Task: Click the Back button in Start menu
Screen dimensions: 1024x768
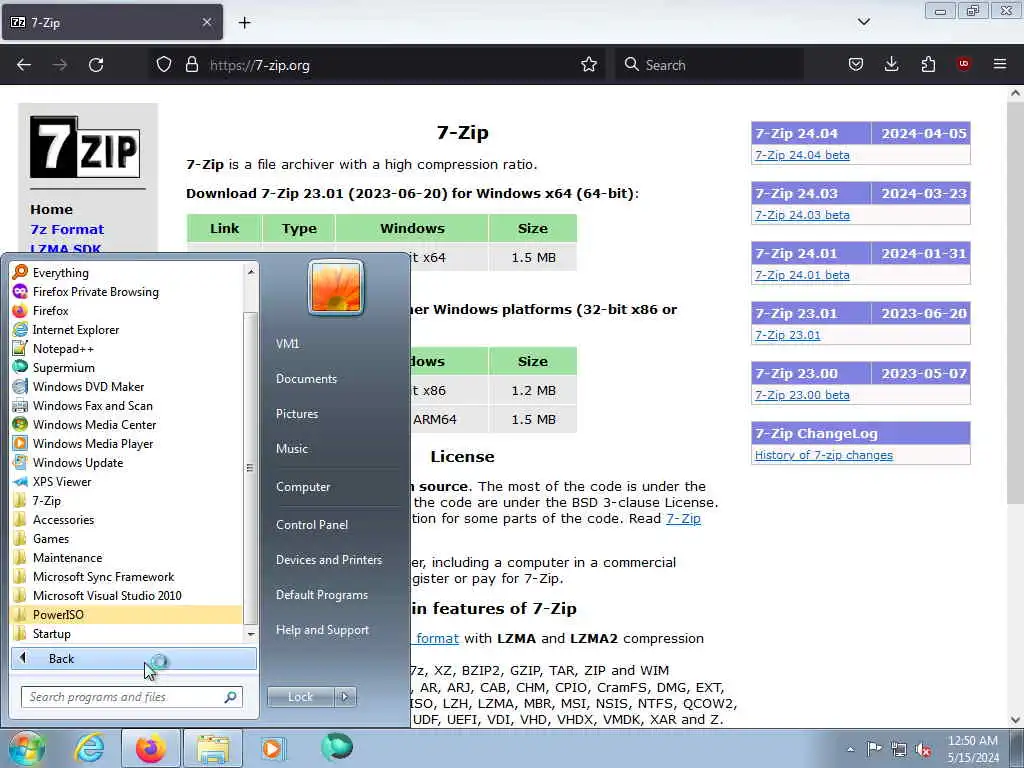Action: click(x=133, y=658)
